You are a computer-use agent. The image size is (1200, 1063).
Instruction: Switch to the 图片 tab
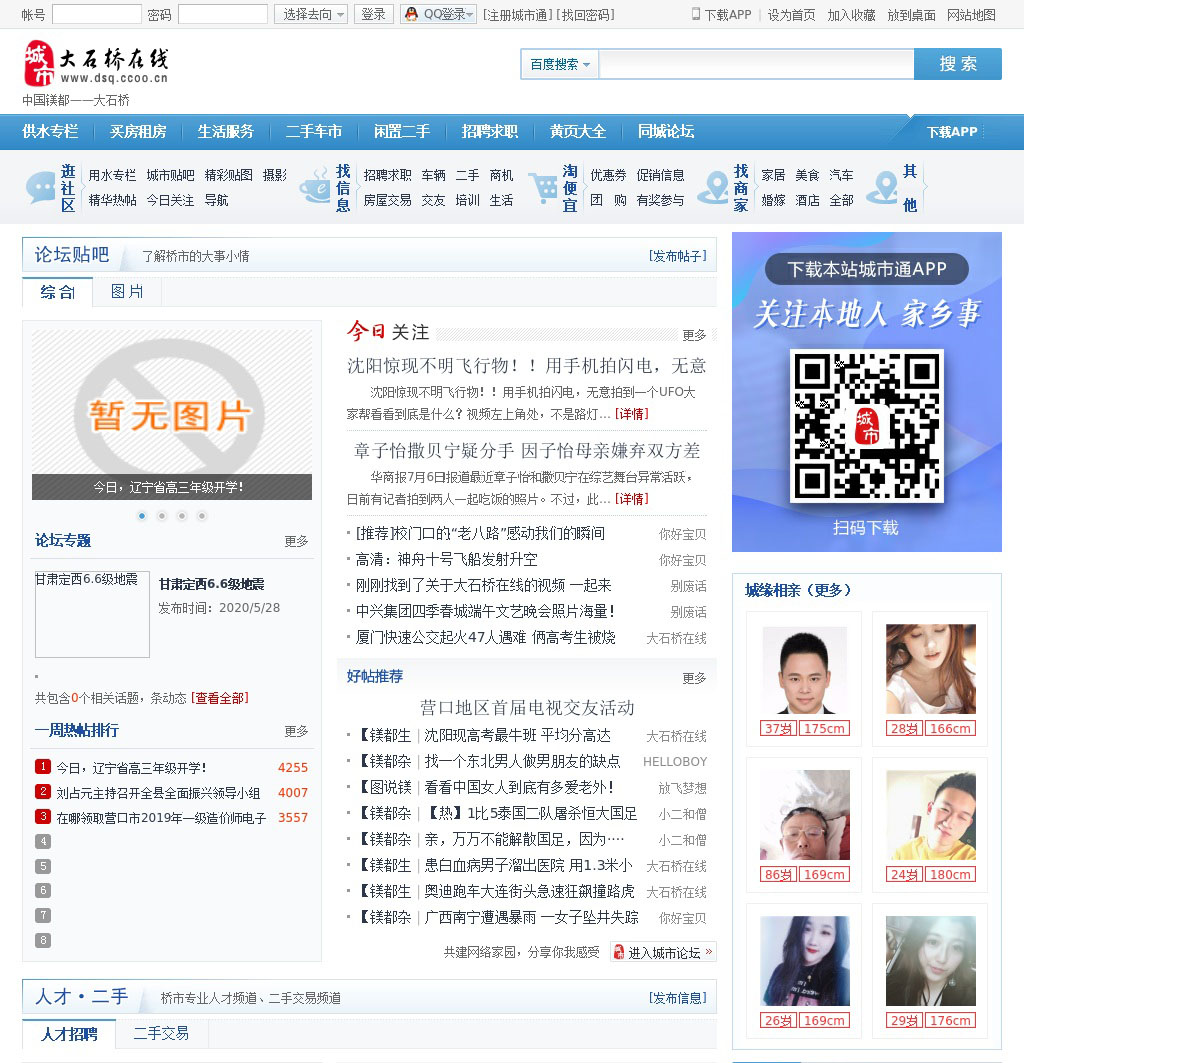point(127,292)
